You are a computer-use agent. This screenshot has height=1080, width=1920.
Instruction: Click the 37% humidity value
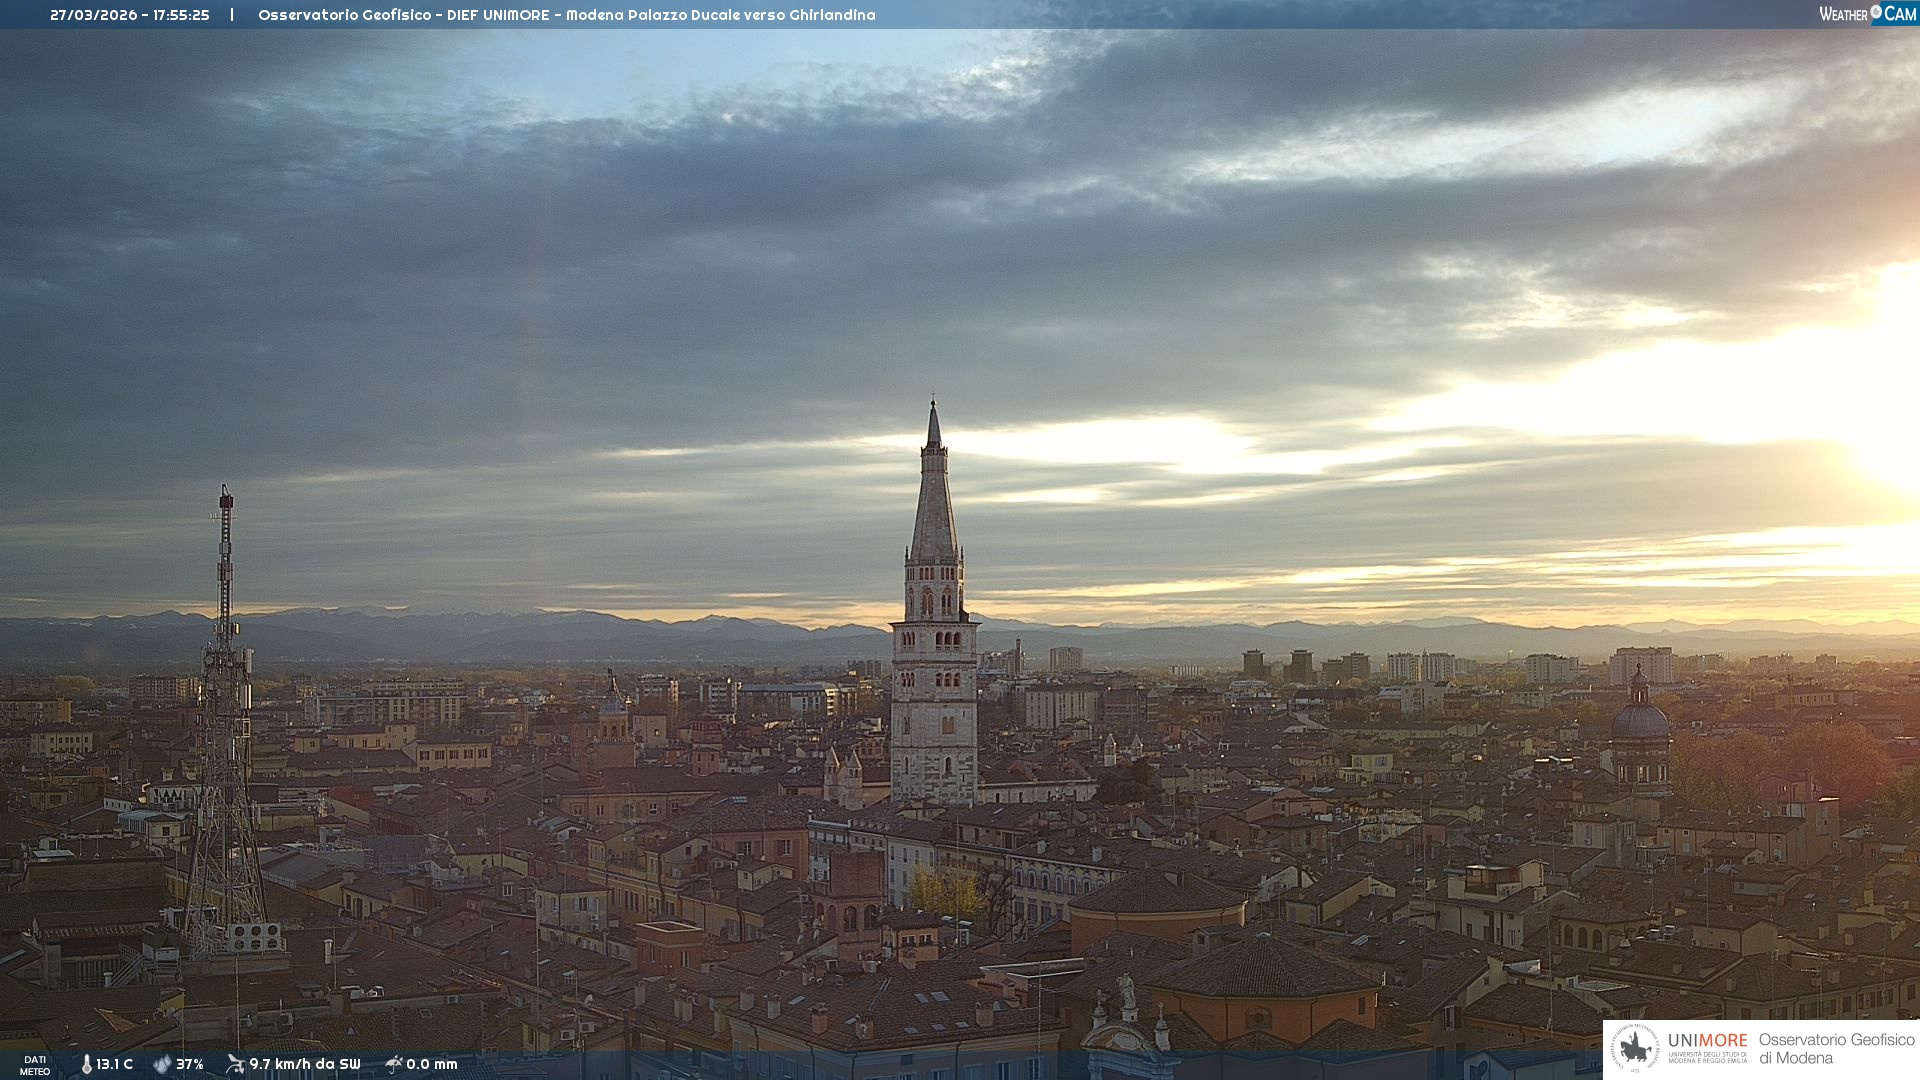coord(190,1064)
